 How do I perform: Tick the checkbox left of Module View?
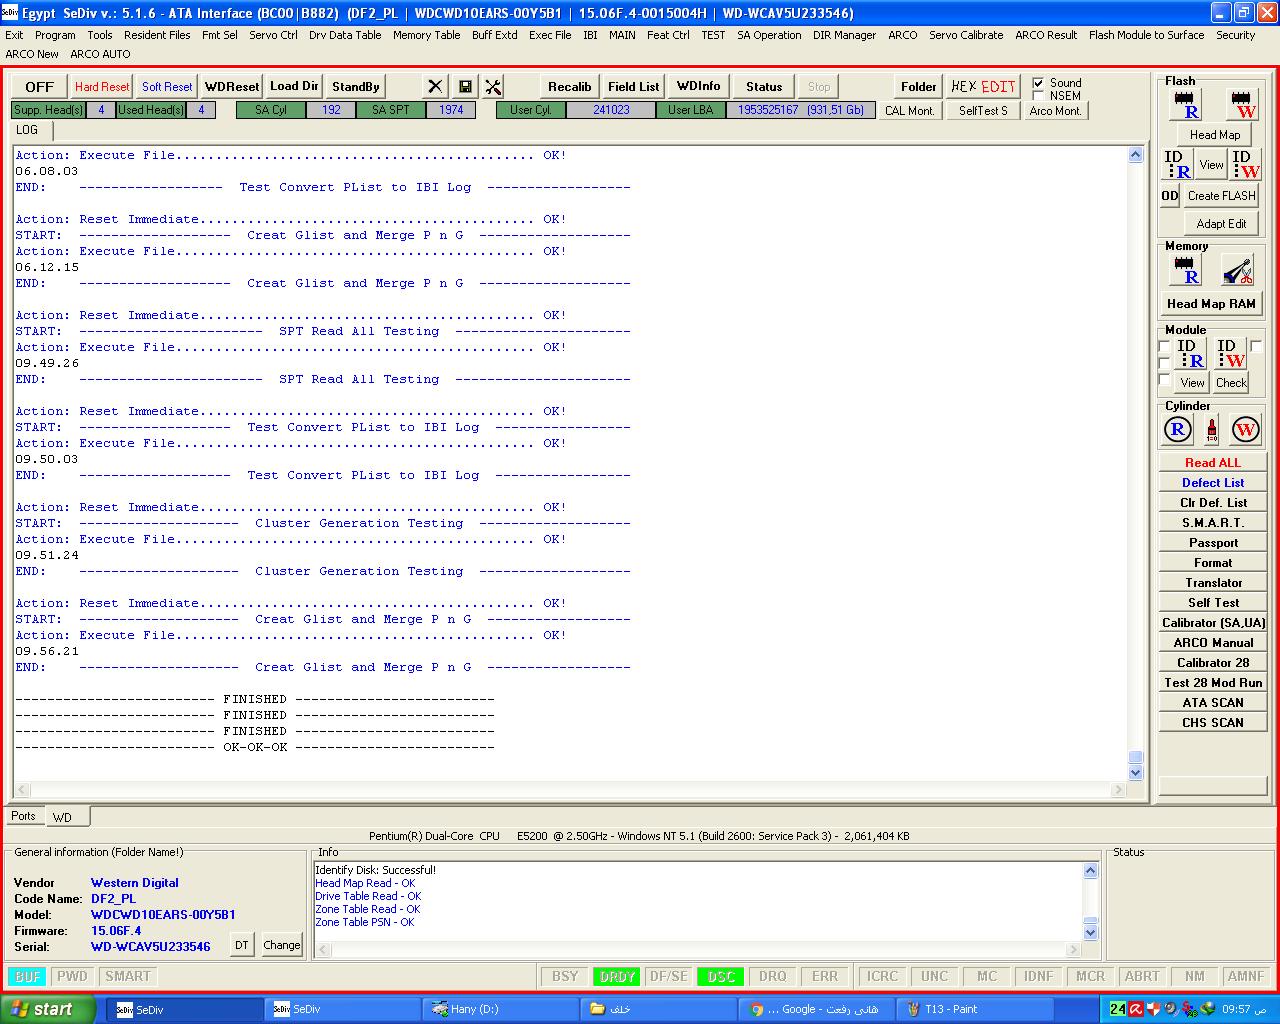click(1164, 381)
